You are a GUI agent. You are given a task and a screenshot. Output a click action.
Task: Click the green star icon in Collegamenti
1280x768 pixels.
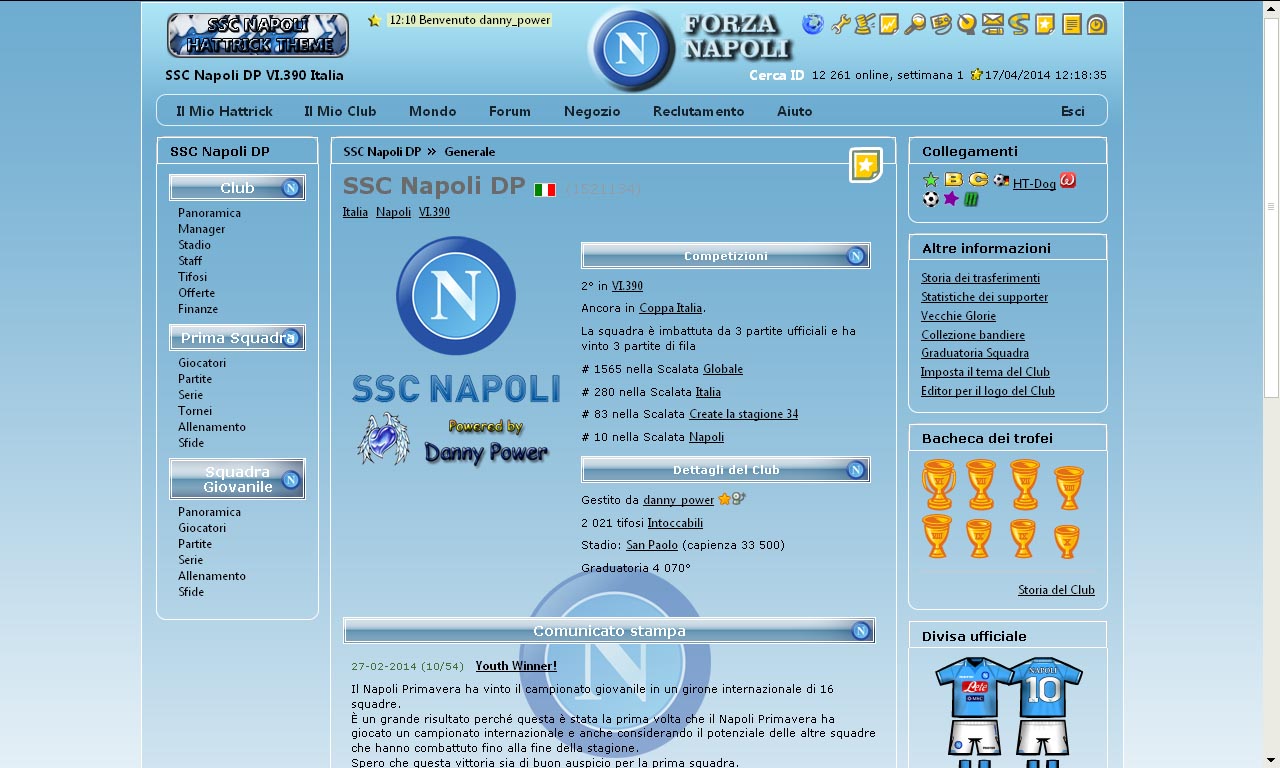[x=930, y=180]
